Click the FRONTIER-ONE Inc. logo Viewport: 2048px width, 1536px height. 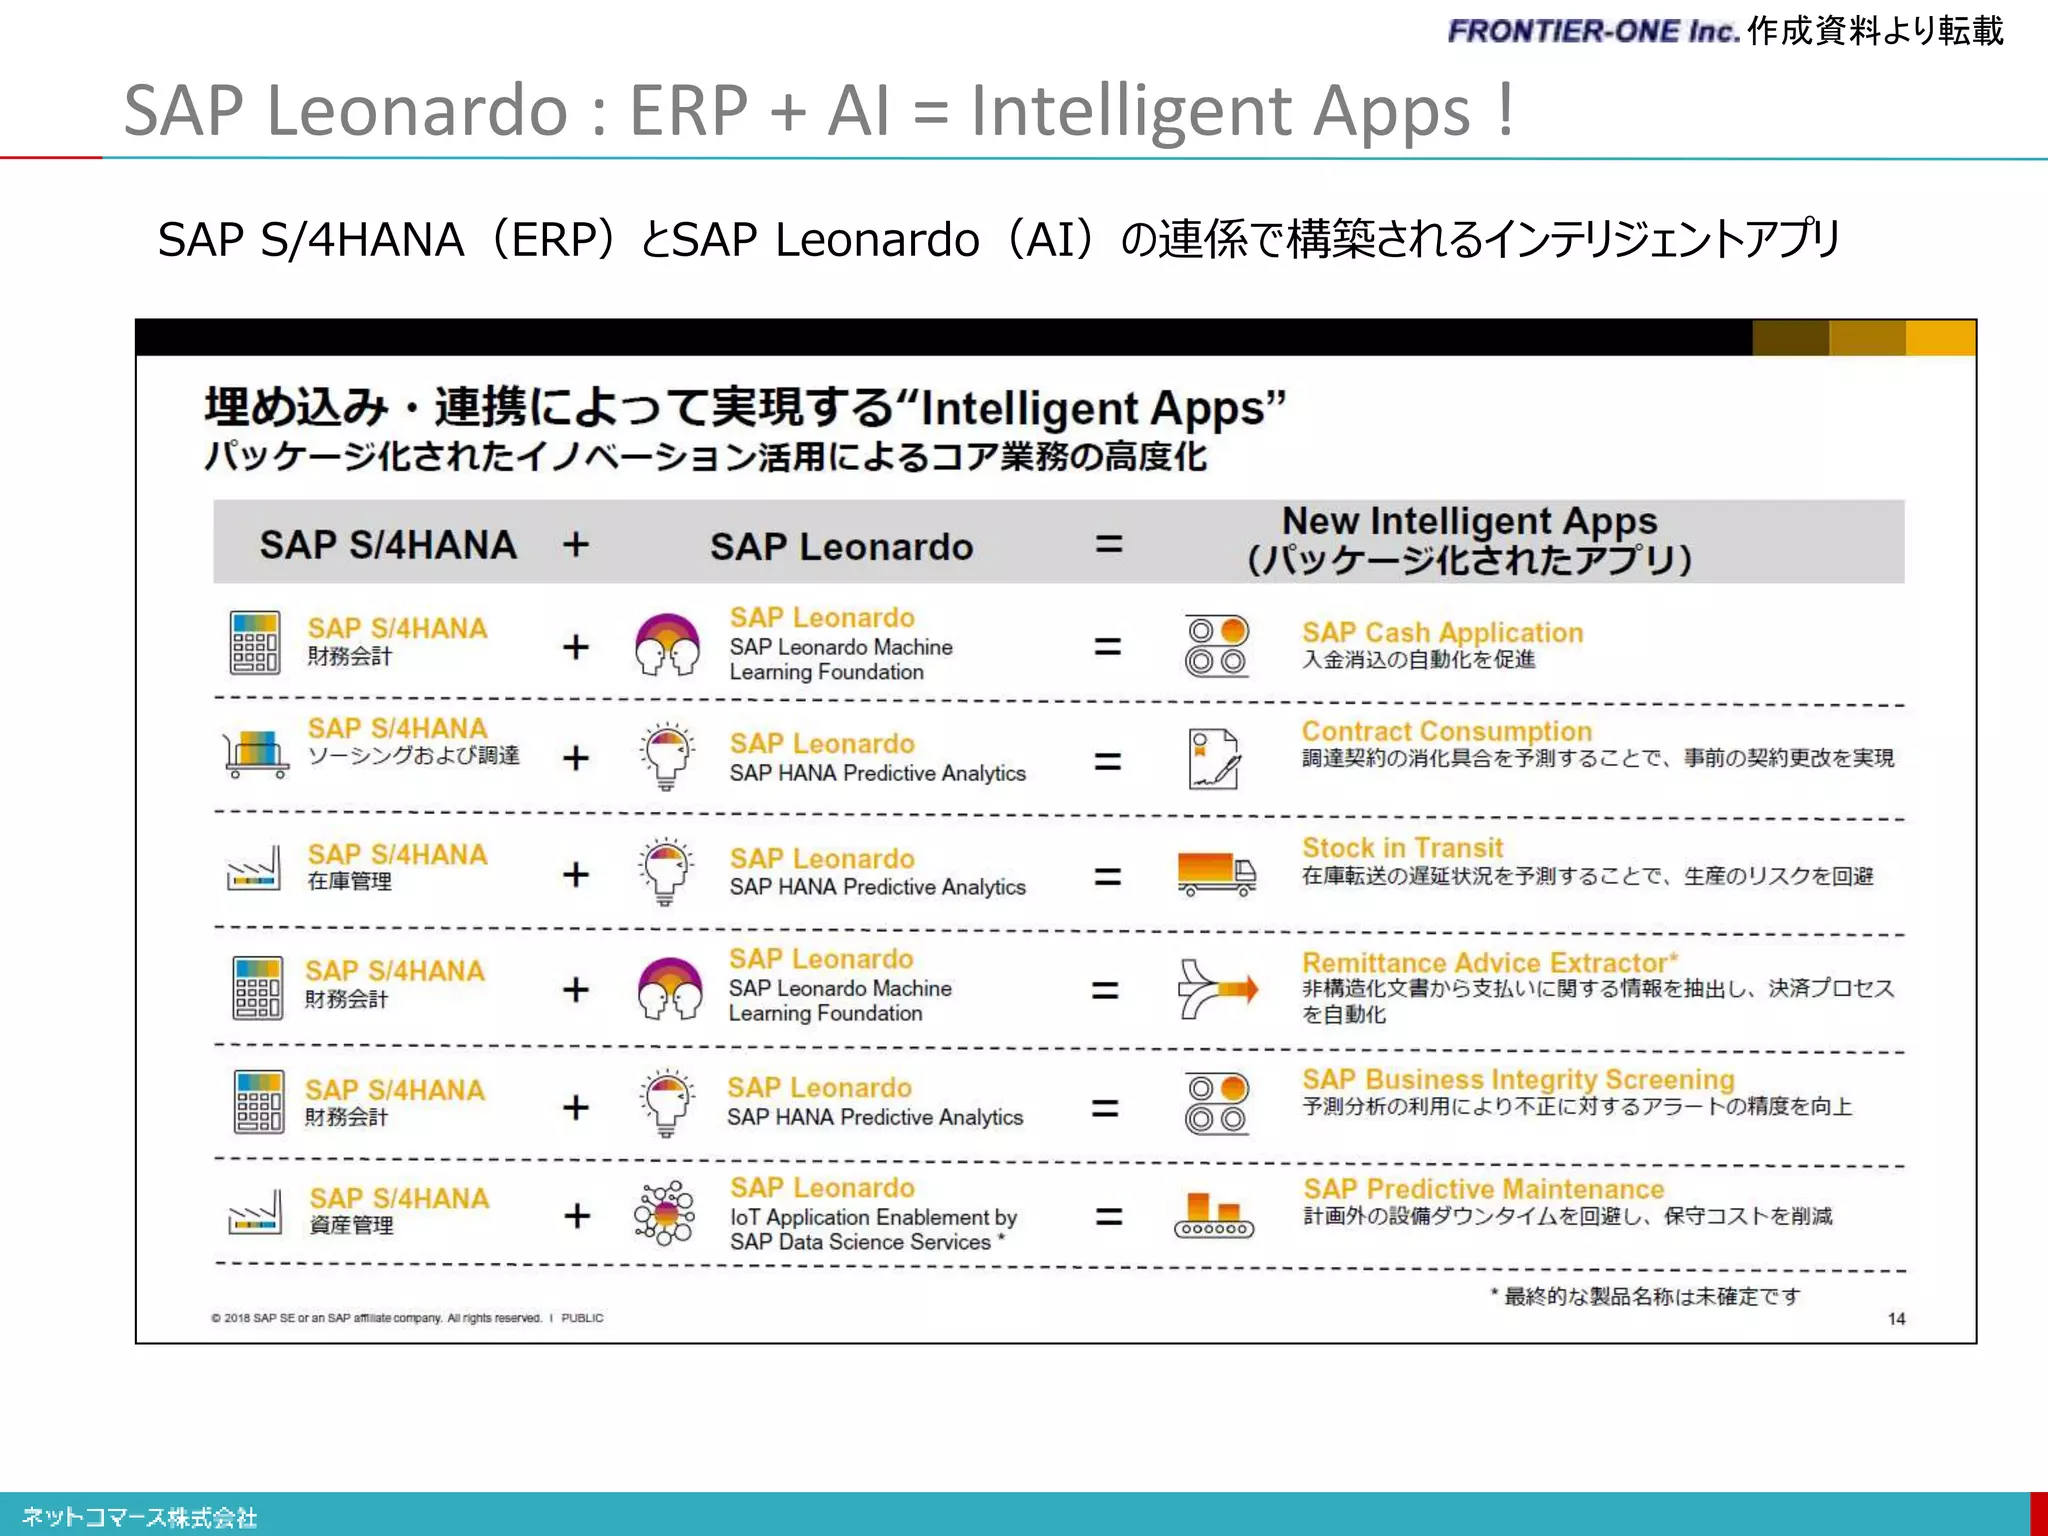pyautogui.click(x=1594, y=31)
